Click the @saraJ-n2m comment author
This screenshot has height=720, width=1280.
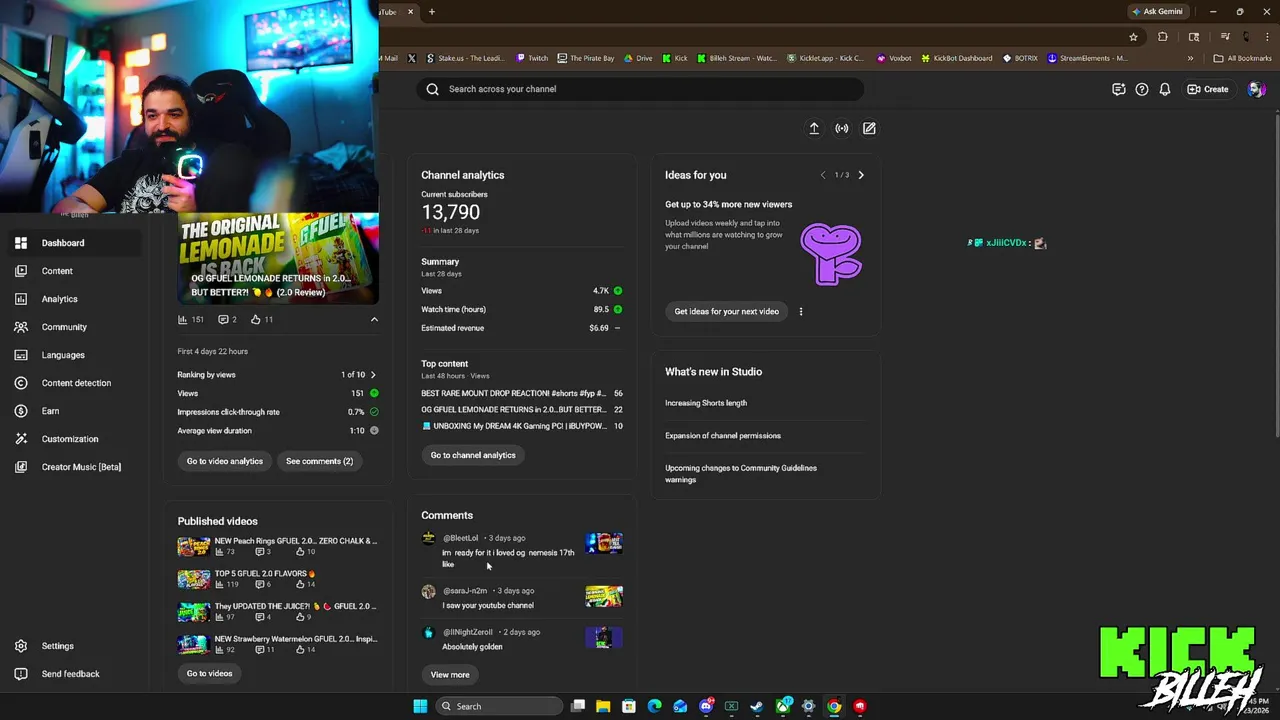point(465,591)
